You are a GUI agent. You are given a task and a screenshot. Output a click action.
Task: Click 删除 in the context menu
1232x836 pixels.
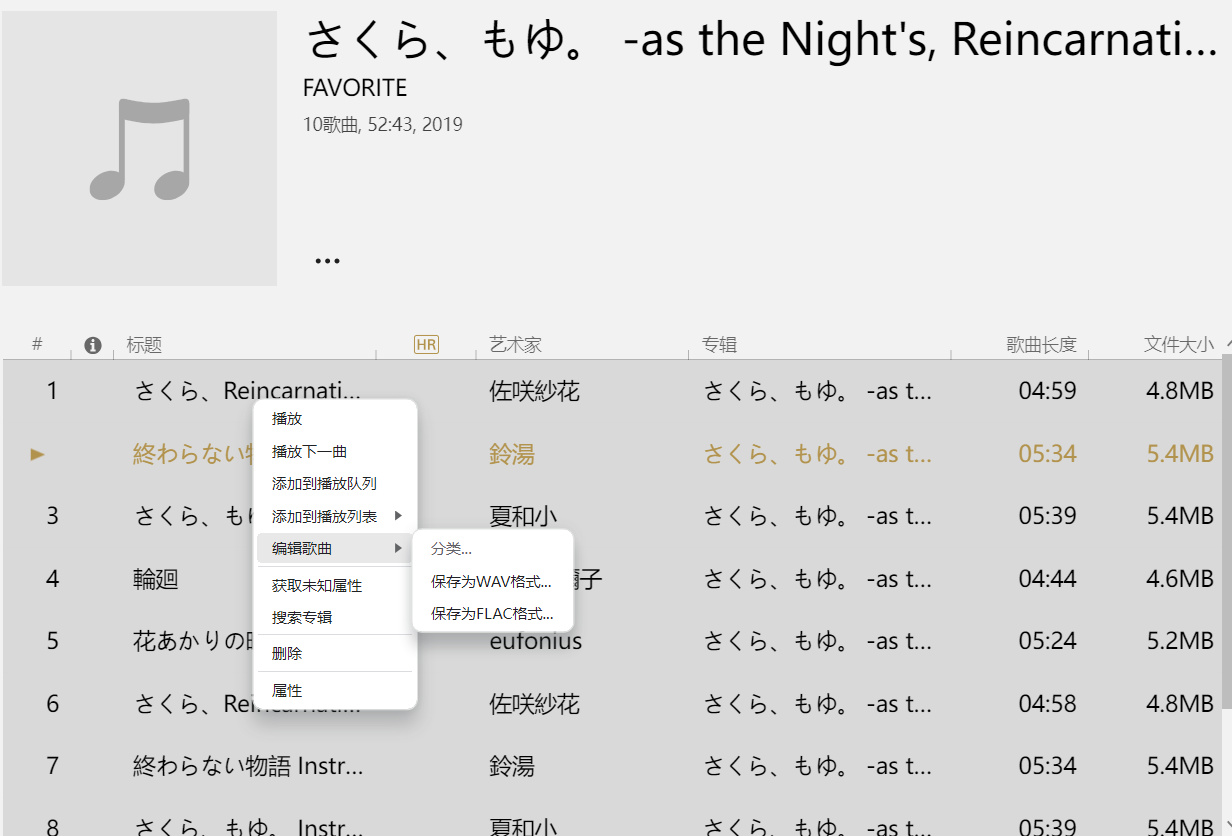[x=287, y=654]
